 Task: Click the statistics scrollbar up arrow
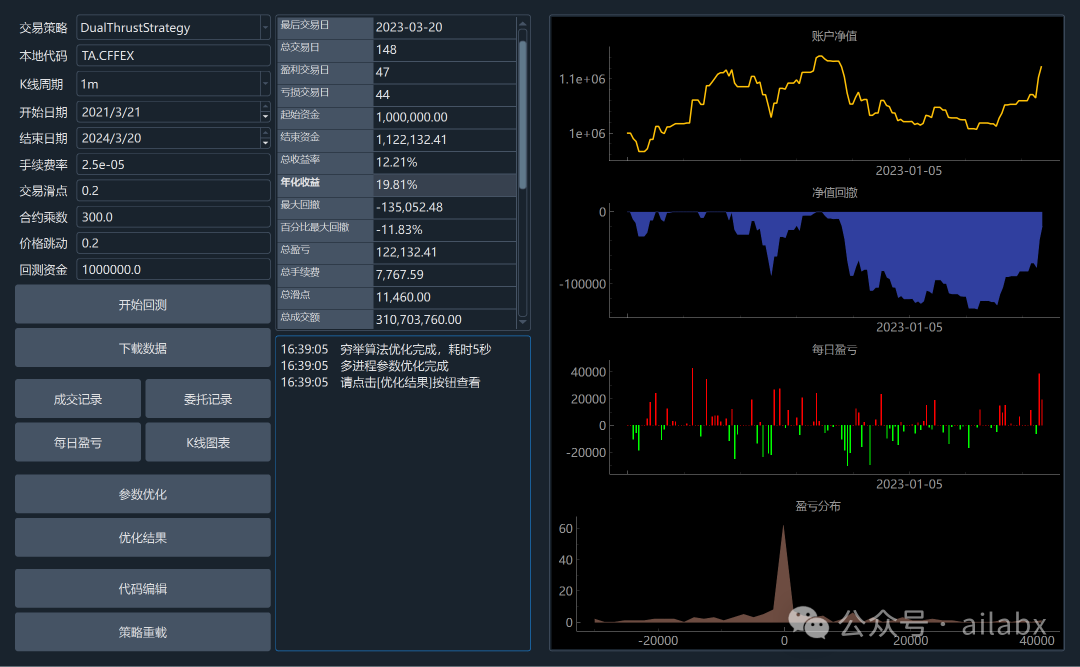[523, 25]
